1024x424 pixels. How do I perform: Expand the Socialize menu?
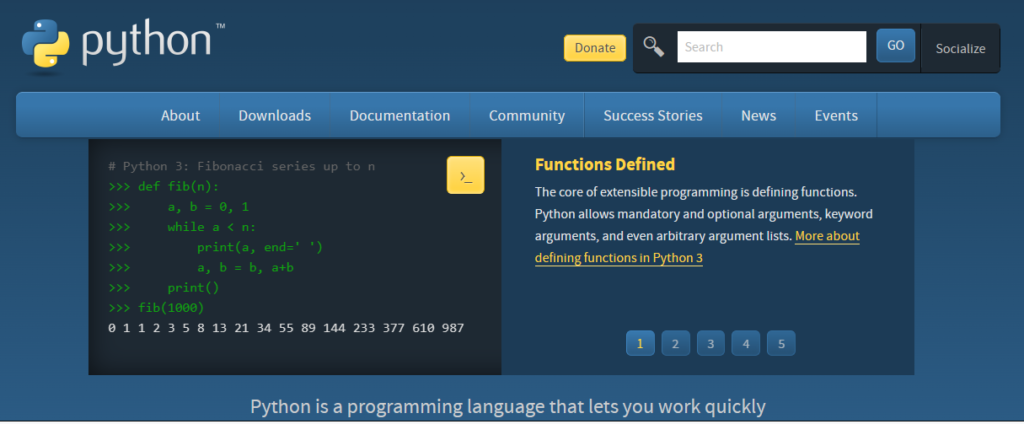pyautogui.click(x=960, y=48)
